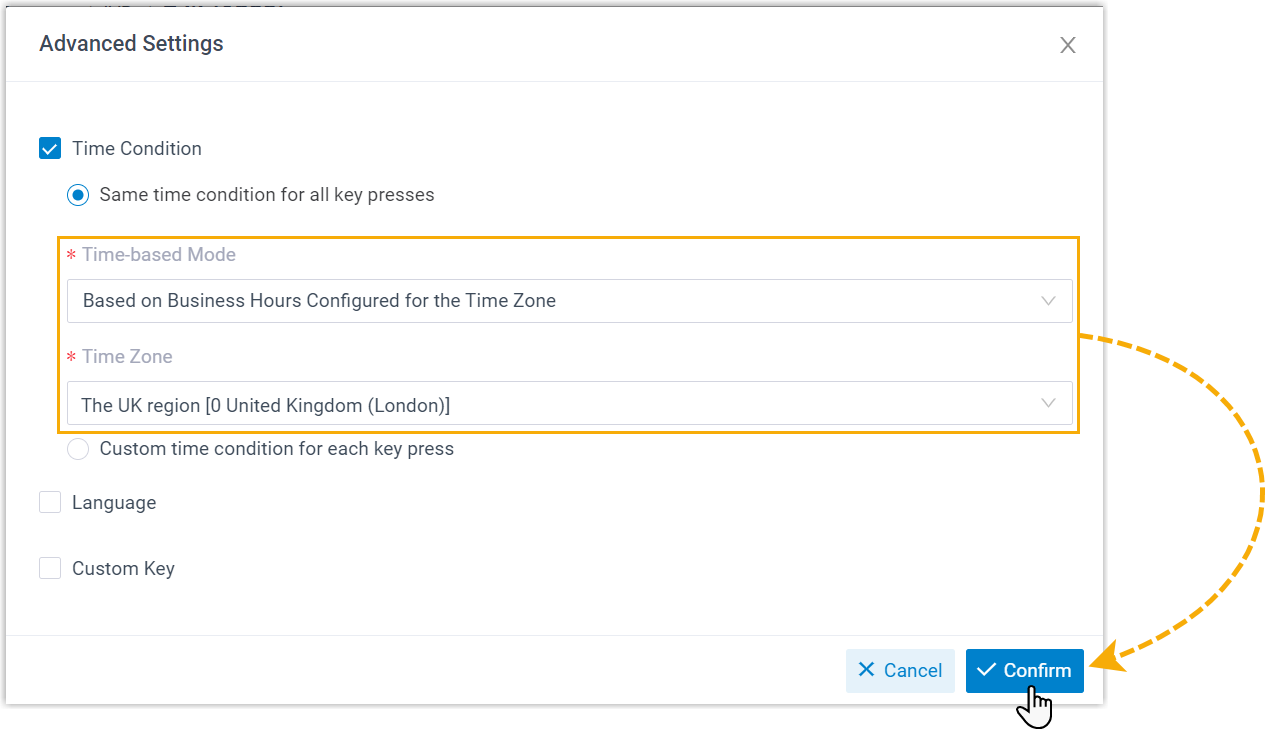
Task: Enable the Language checkbox
Action: coord(50,503)
